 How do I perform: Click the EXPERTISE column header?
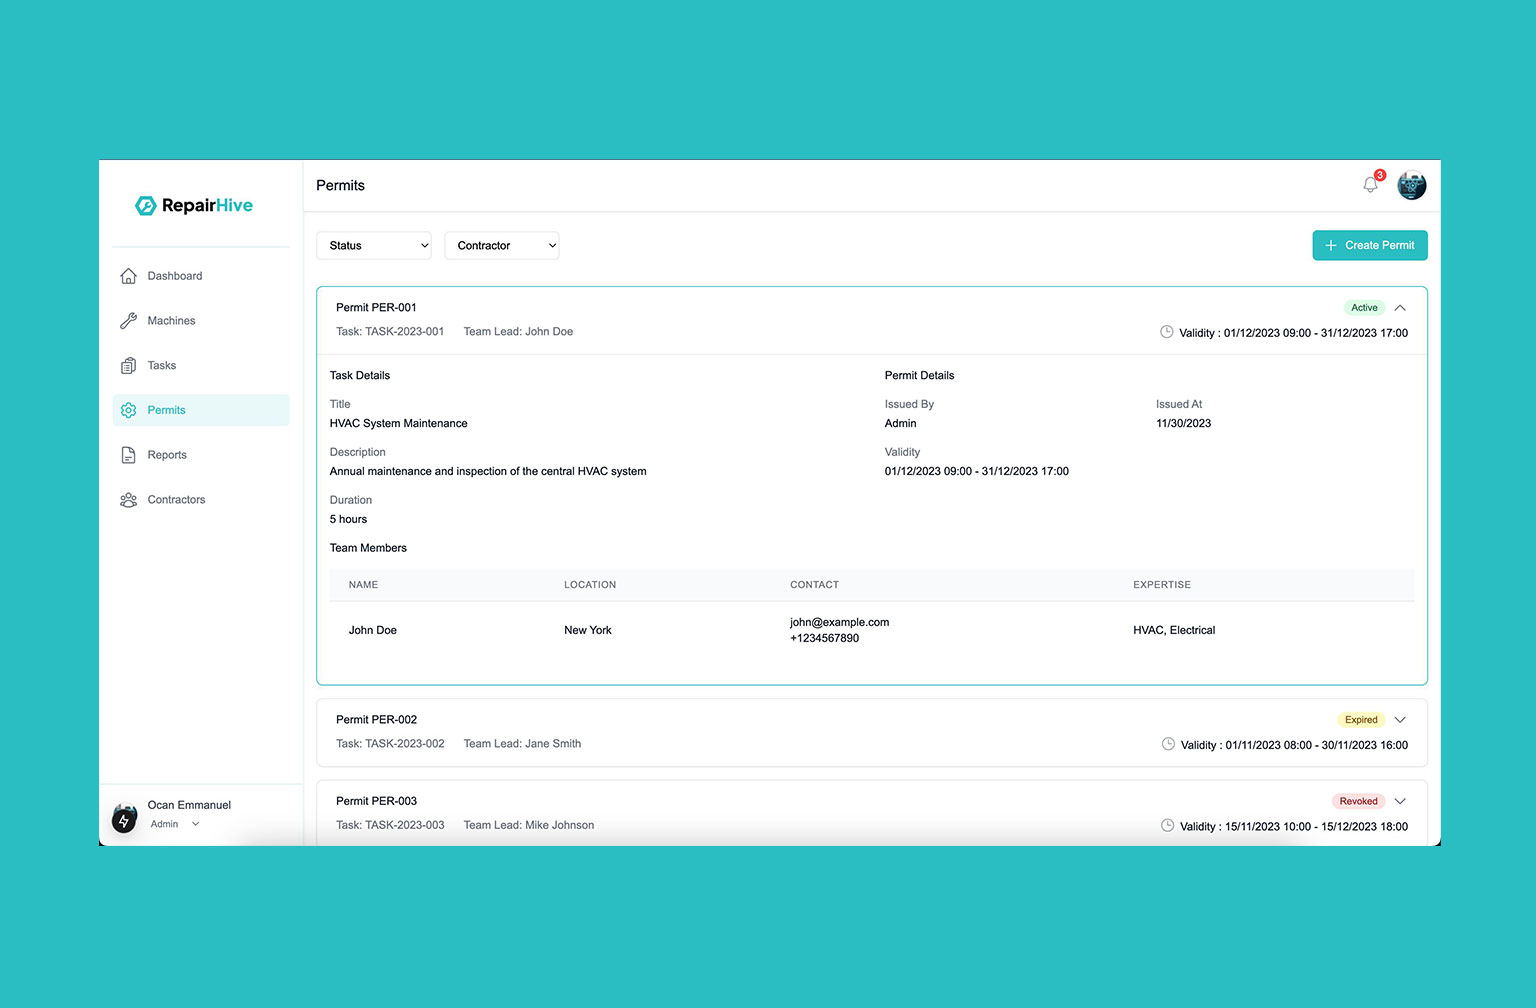pos(1162,585)
